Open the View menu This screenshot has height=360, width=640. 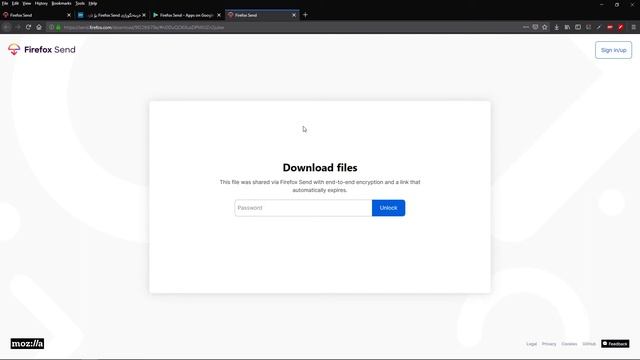[x=27, y=3]
